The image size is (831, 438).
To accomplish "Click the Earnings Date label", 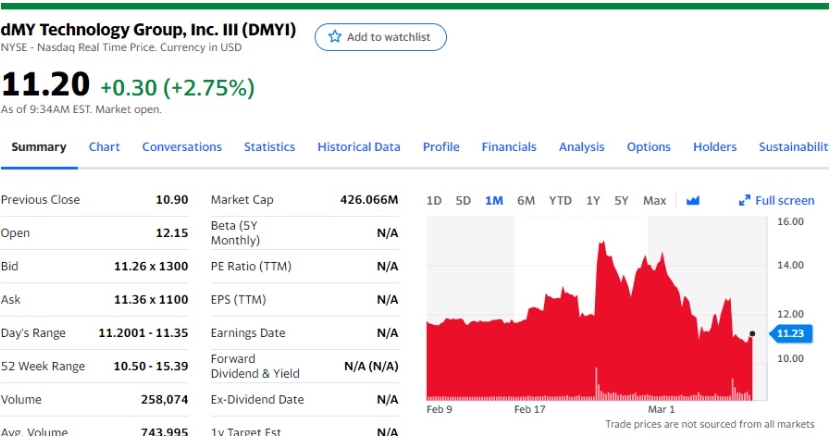I will point(248,333).
